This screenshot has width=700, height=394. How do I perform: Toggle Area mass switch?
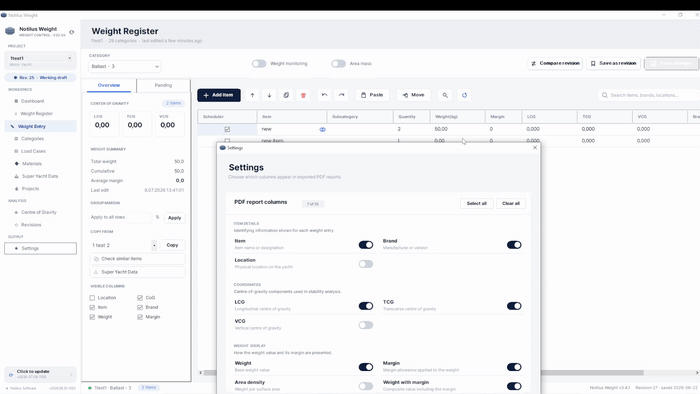tap(338, 64)
